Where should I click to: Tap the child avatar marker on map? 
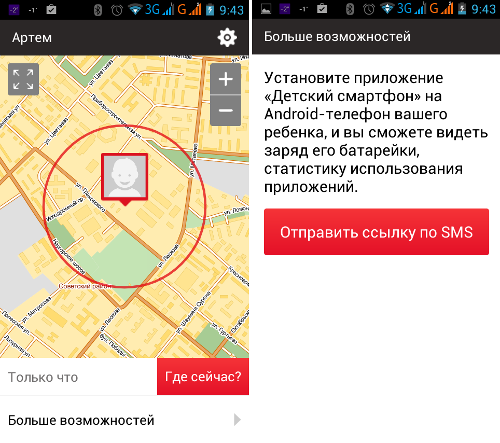[125, 178]
